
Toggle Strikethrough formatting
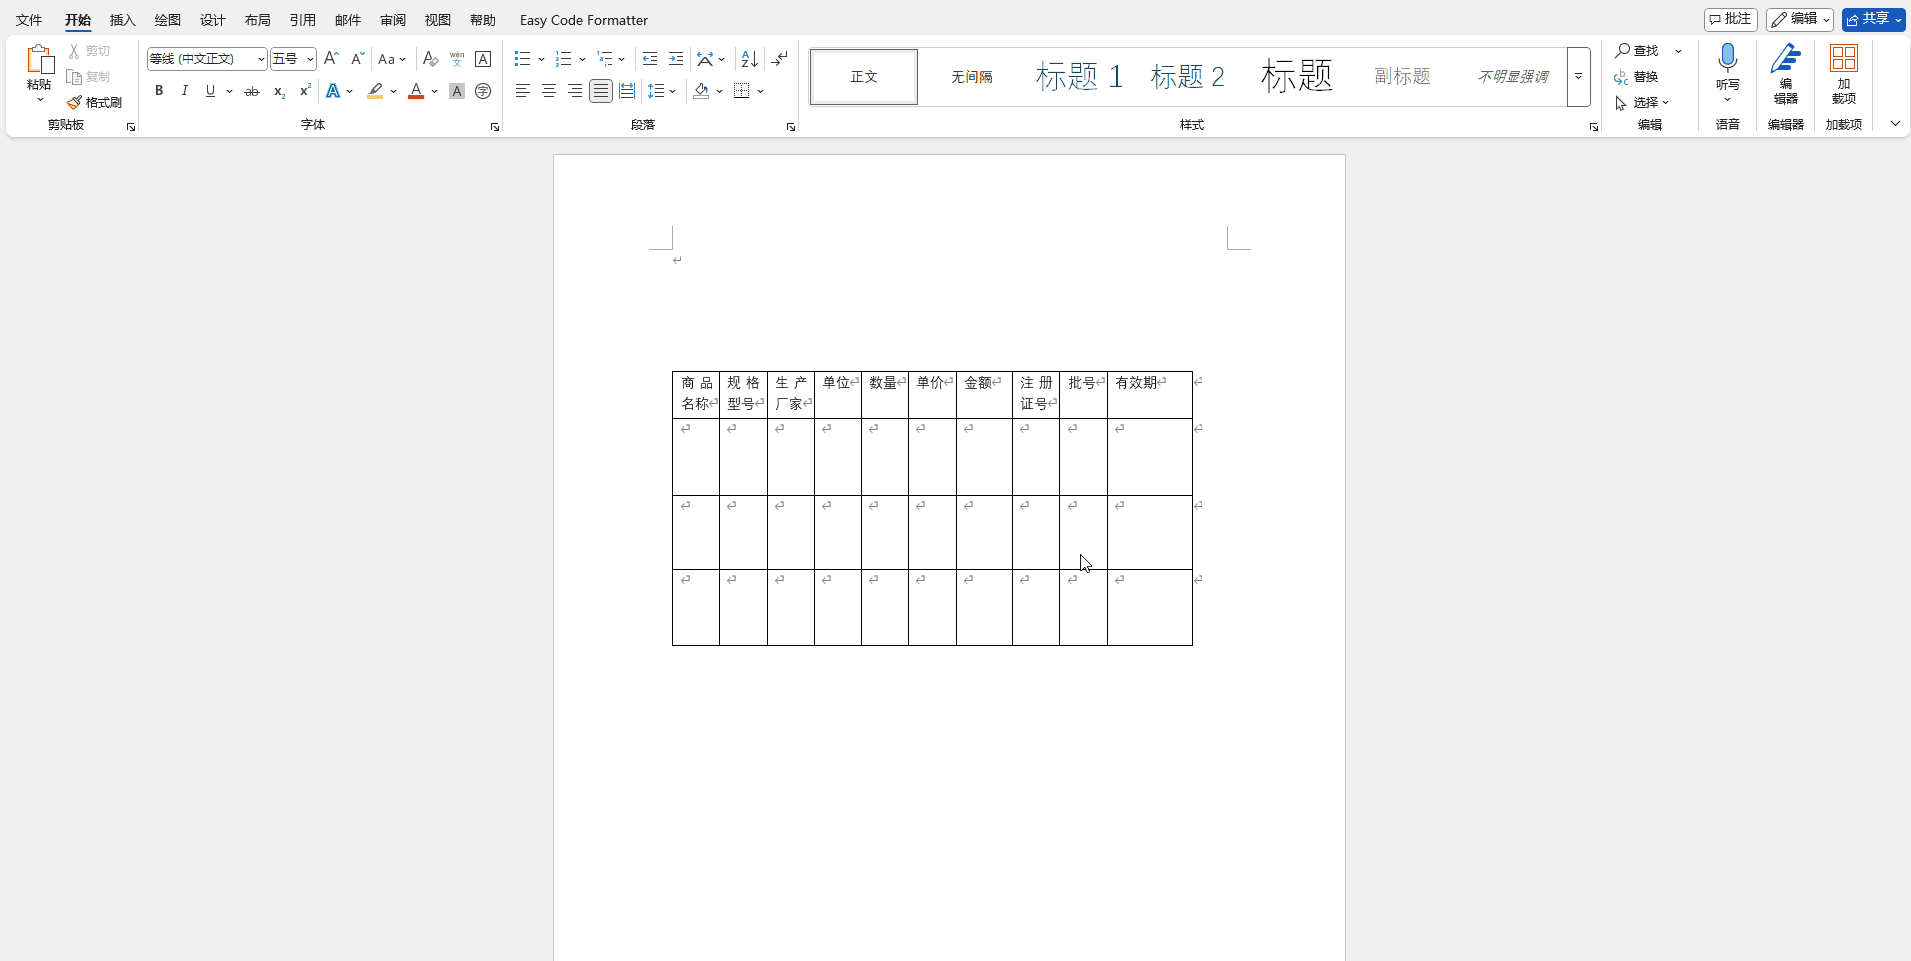click(252, 91)
